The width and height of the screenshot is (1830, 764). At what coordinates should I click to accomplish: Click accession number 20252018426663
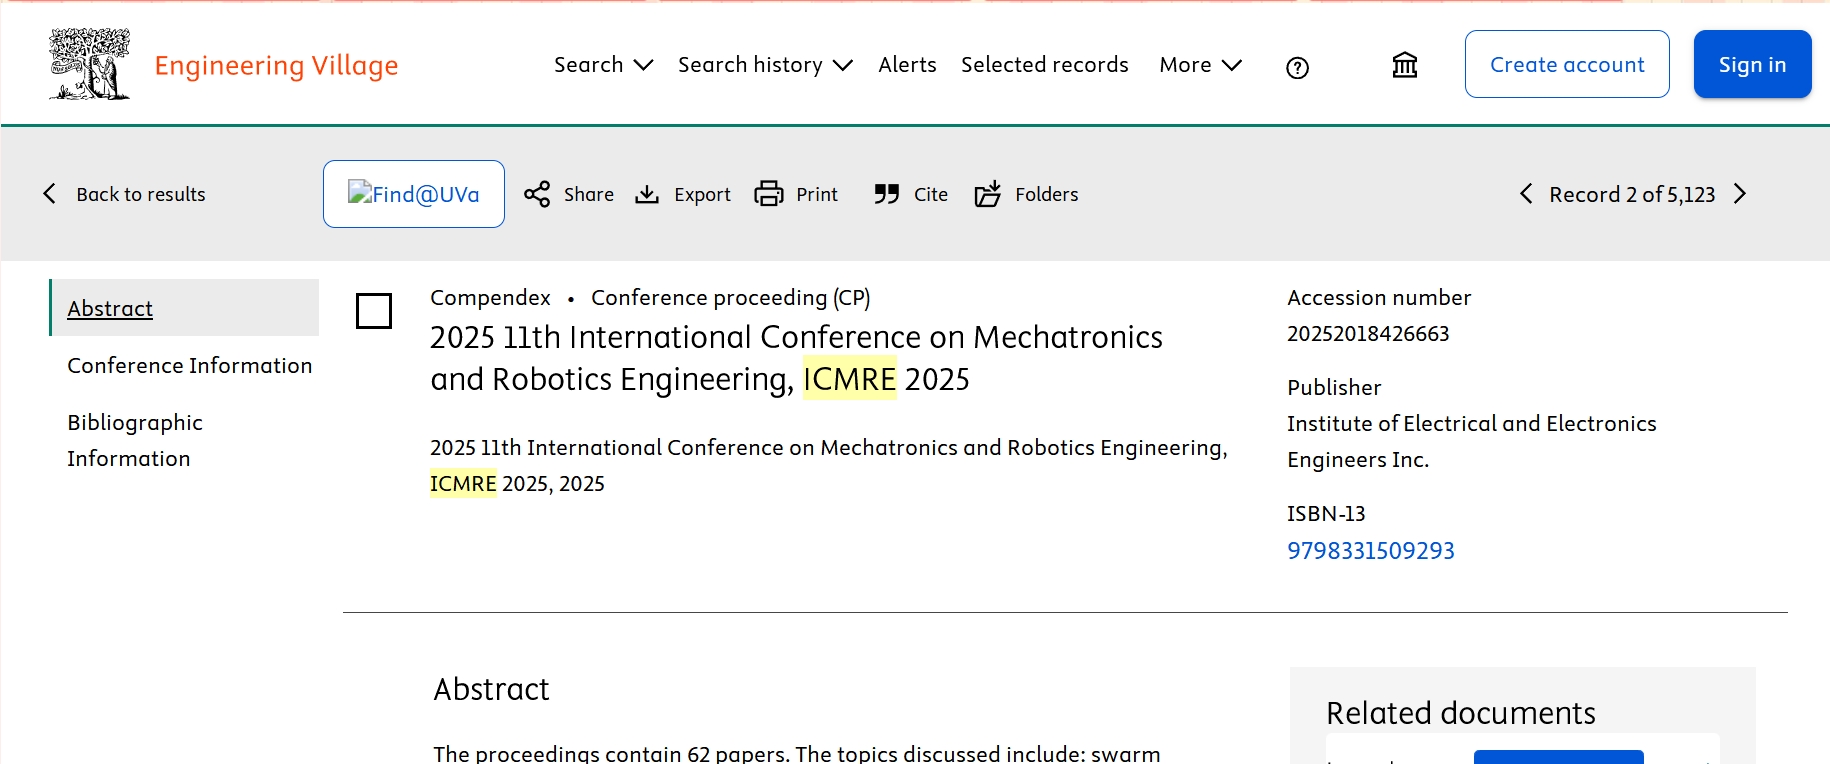(1368, 333)
